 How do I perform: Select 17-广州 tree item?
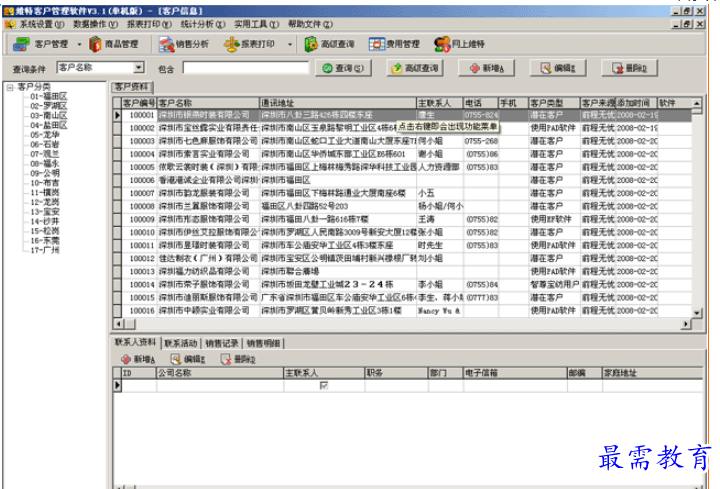[45, 250]
